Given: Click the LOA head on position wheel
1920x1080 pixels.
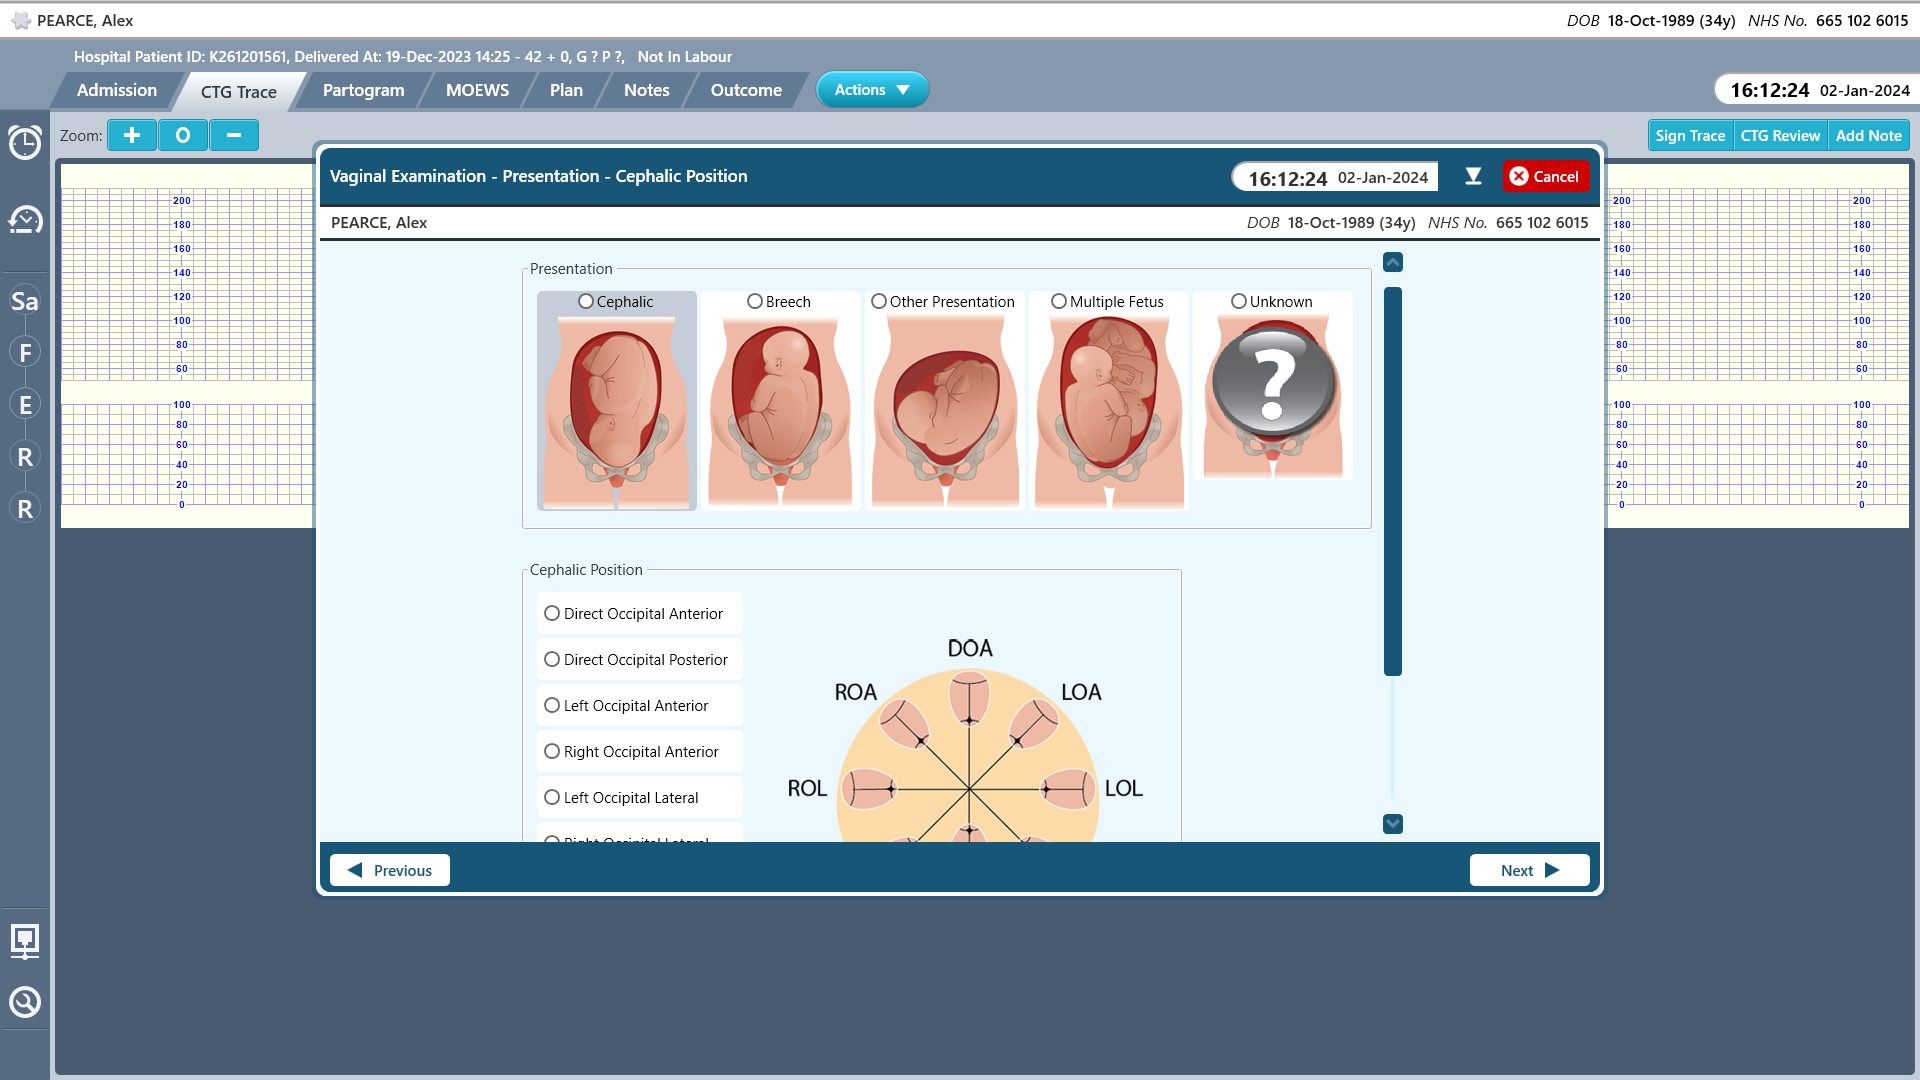Looking at the screenshot, I should coord(1034,724).
